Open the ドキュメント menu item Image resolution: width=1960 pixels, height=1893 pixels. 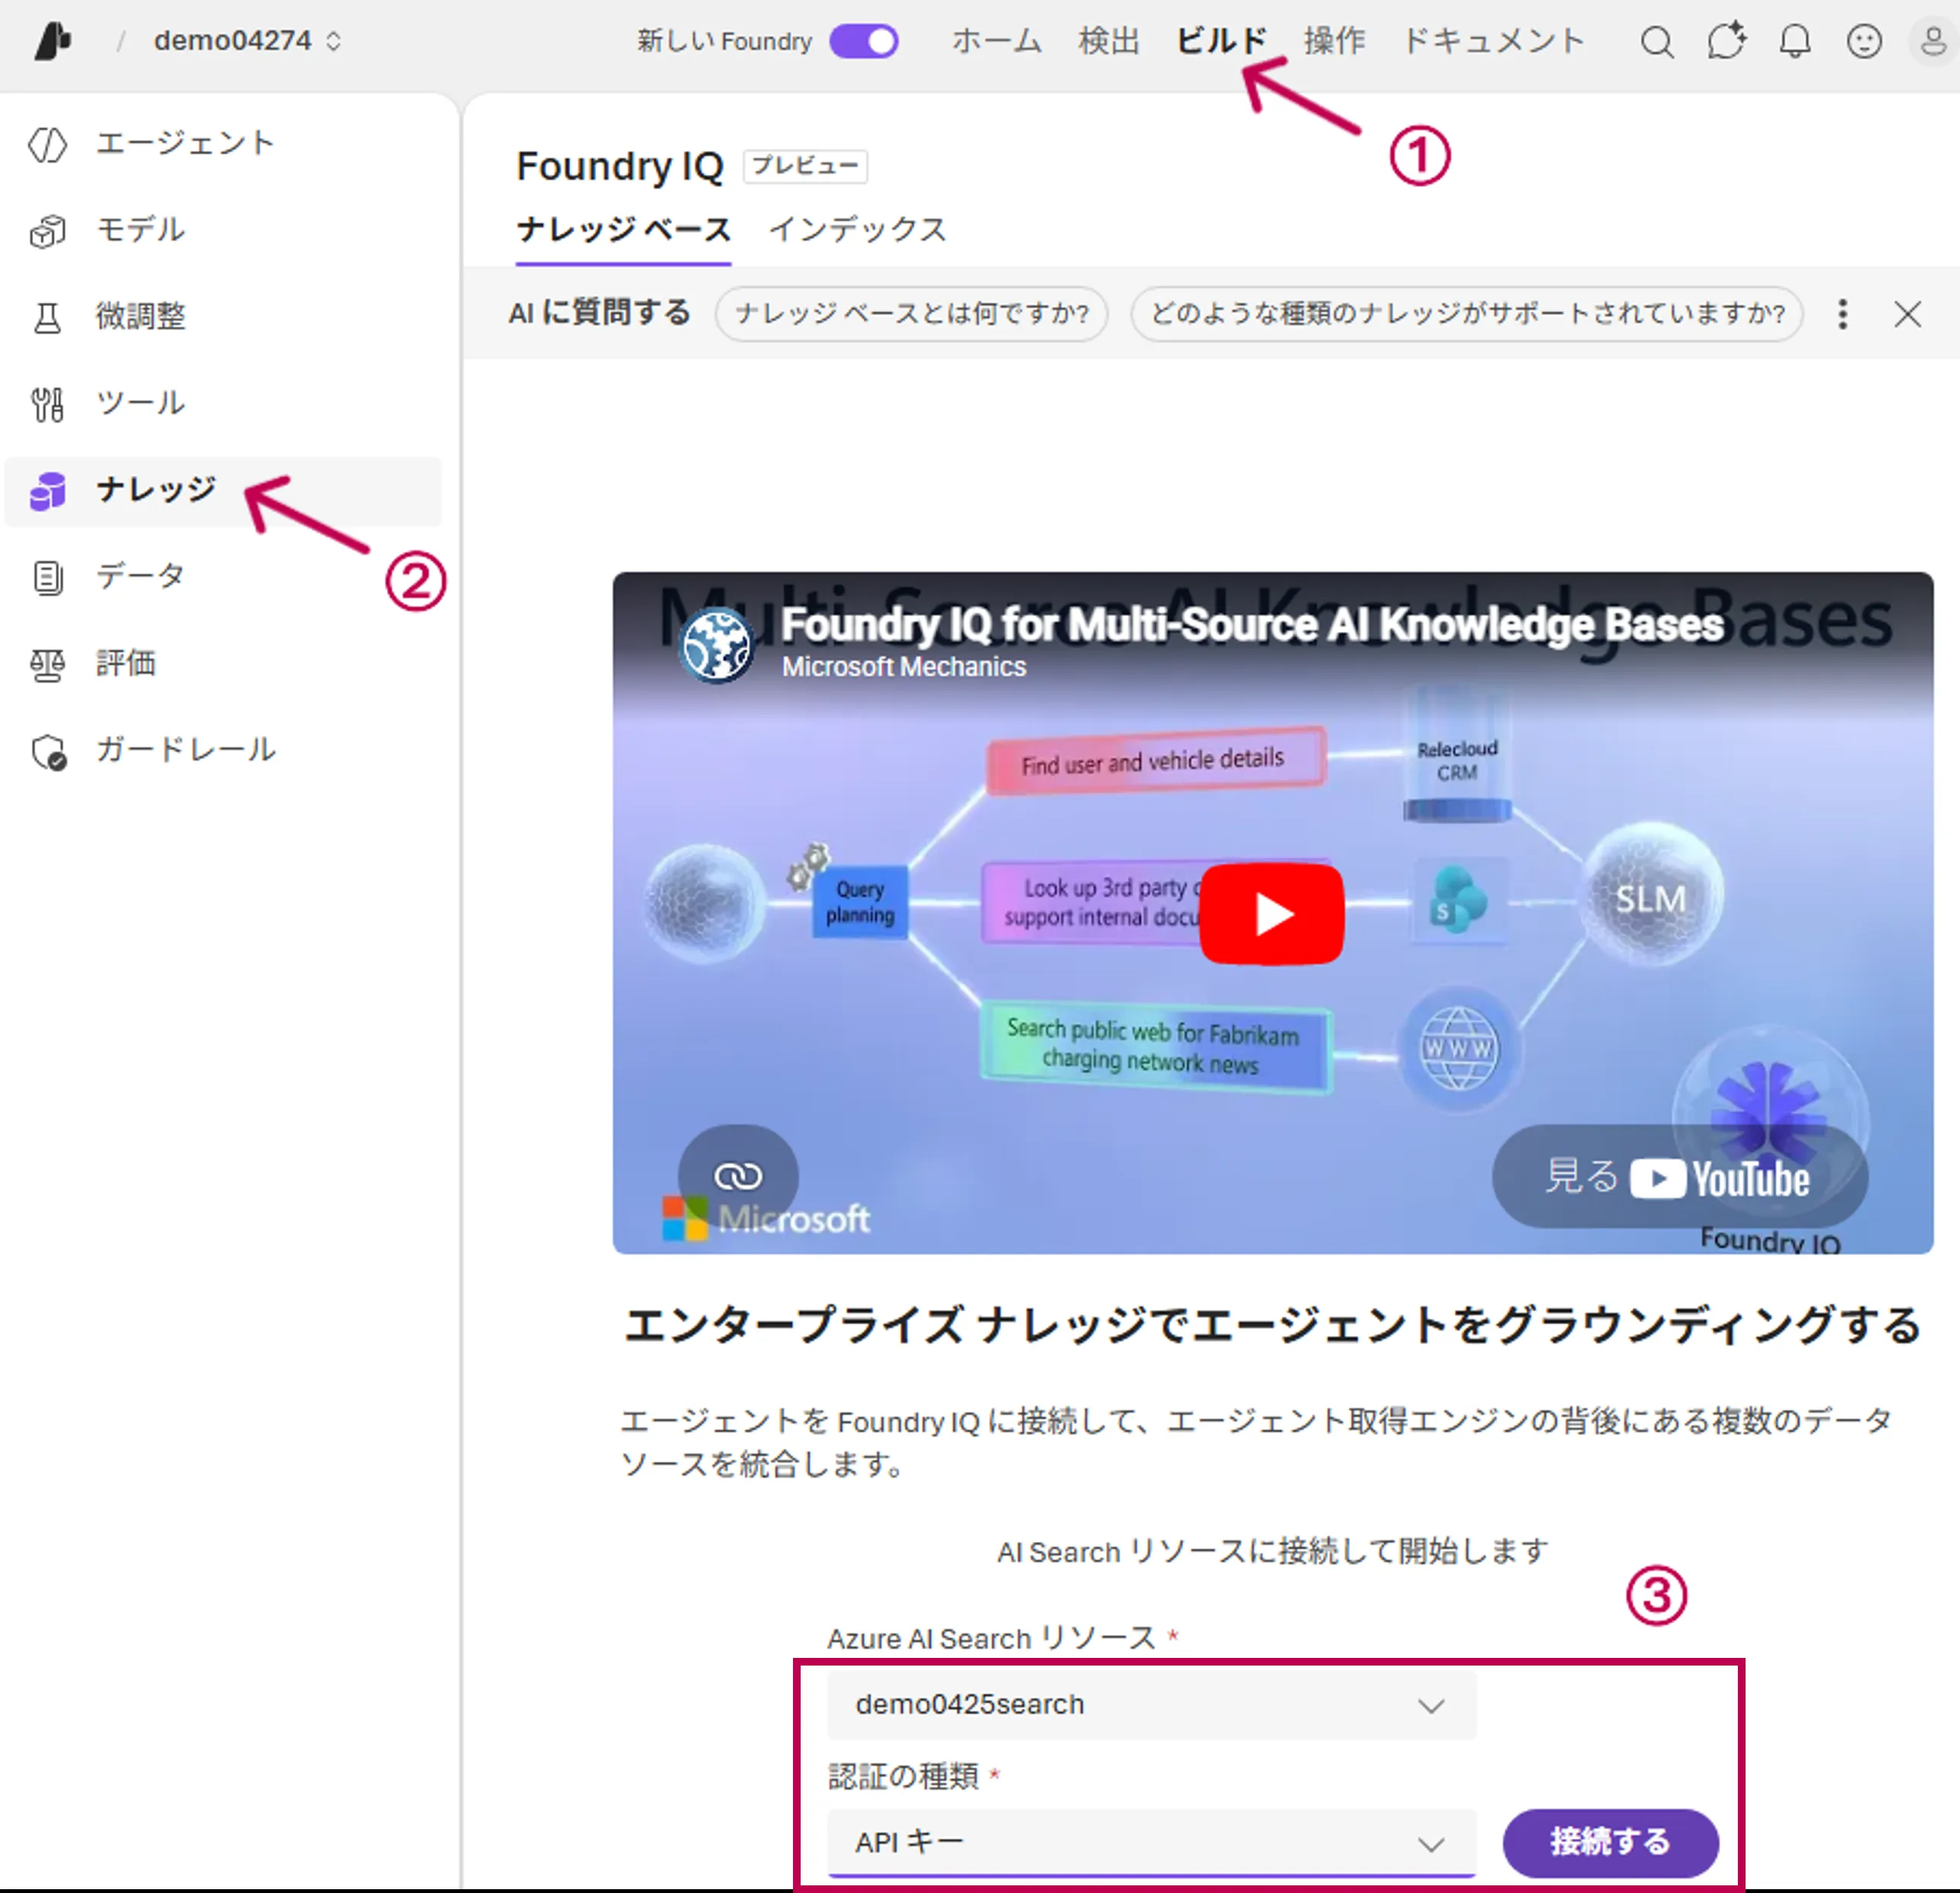pos(1493,41)
